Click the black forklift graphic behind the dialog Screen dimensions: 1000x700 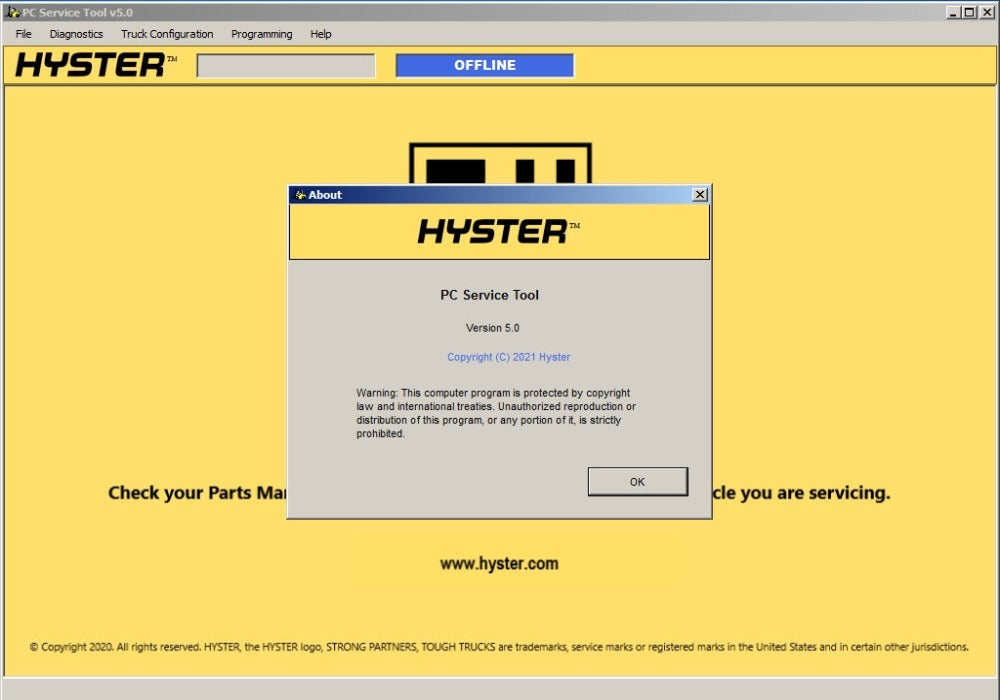click(x=500, y=163)
